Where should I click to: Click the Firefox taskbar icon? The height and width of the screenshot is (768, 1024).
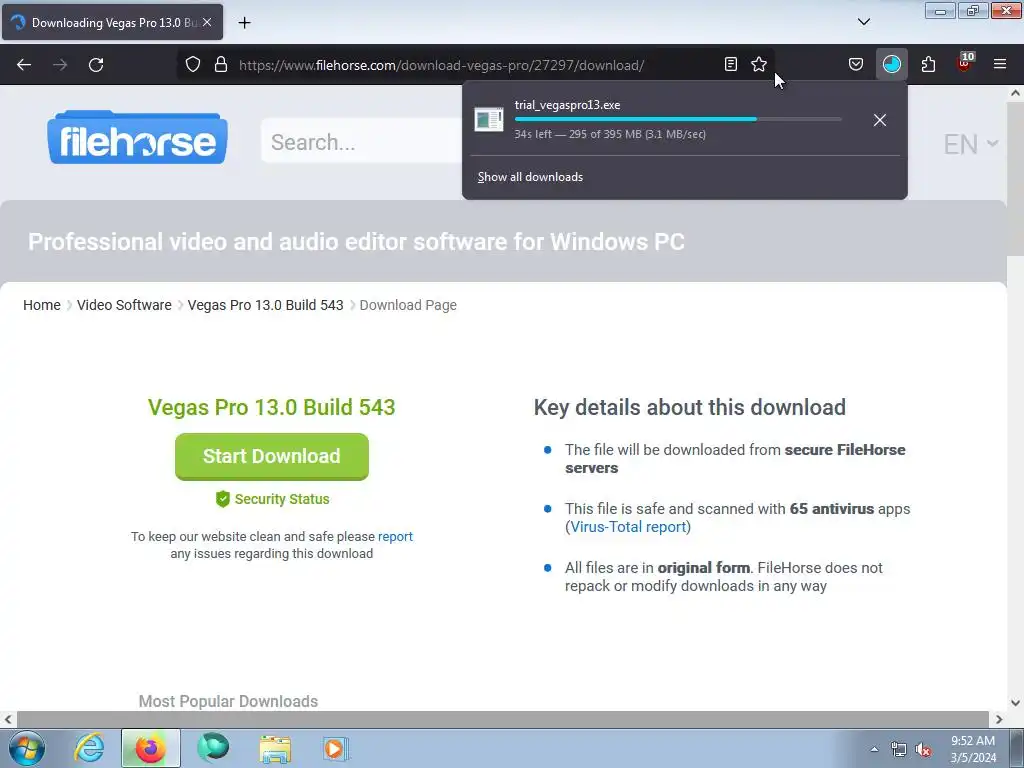[150, 748]
